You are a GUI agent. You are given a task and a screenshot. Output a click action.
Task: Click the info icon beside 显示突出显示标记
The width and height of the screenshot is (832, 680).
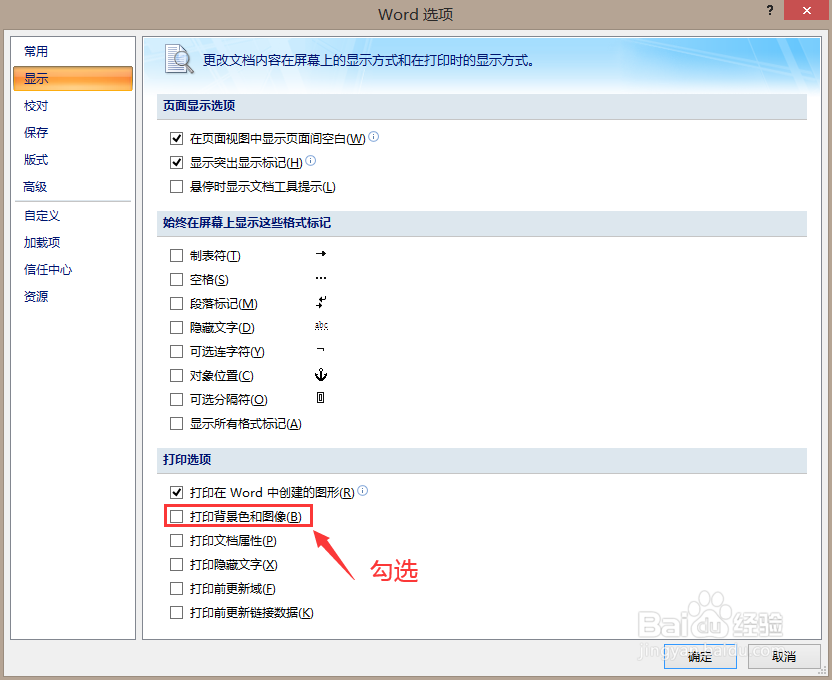(x=311, y=160)
